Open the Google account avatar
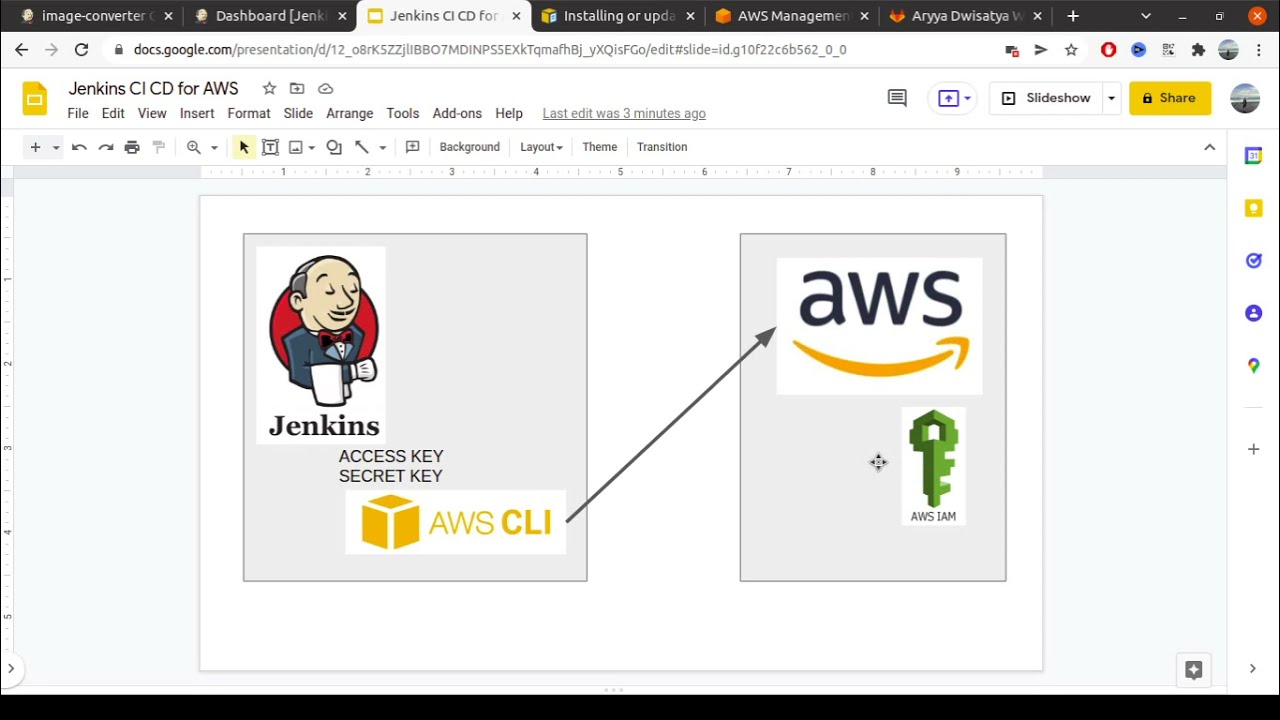 [x=1245, y=98]
